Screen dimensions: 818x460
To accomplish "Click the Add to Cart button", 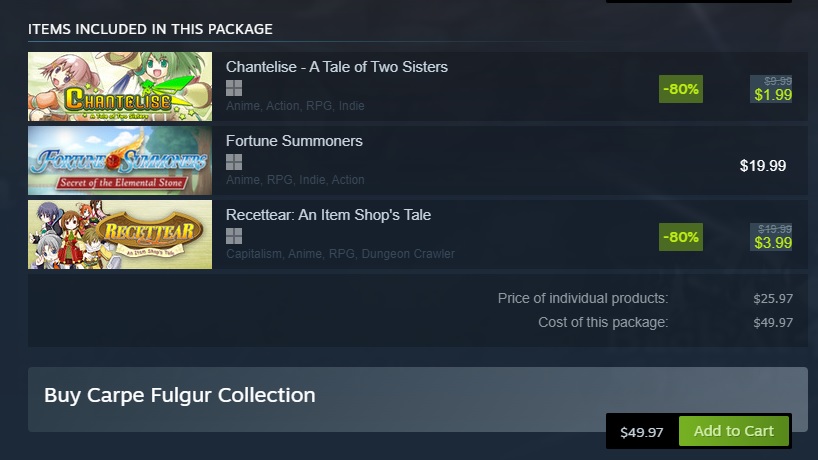I will click(x=733, y=431).
